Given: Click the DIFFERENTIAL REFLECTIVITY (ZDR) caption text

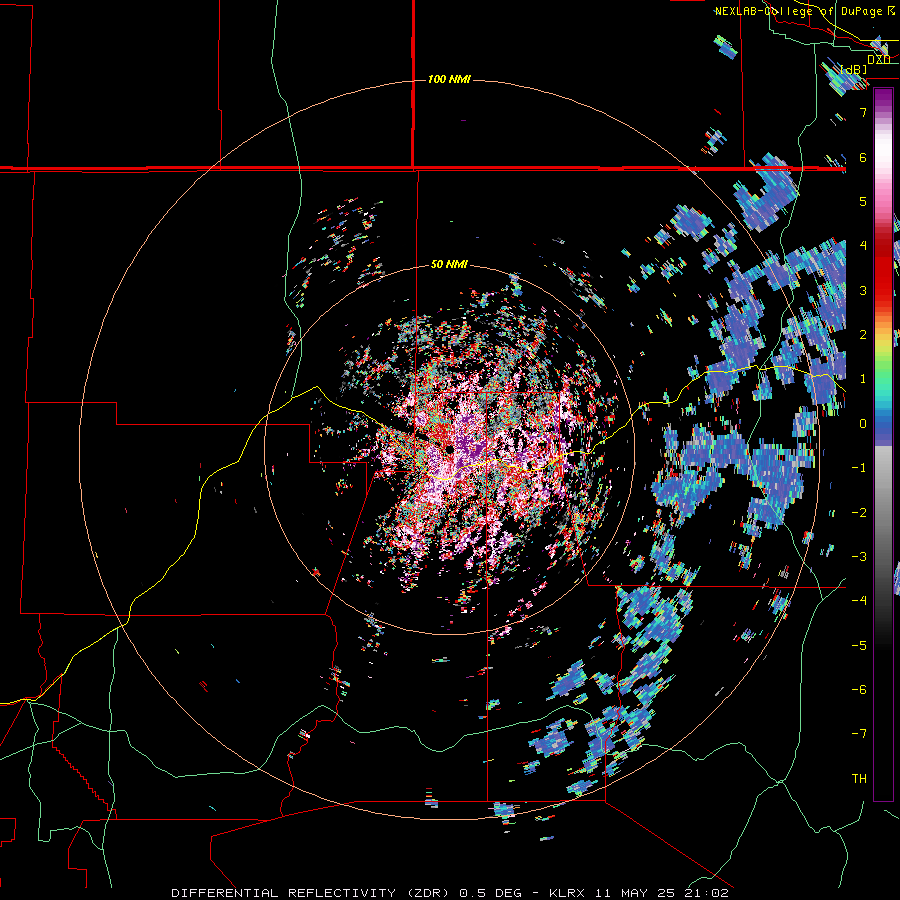Looking at the screenshot, I should point(313,893).
